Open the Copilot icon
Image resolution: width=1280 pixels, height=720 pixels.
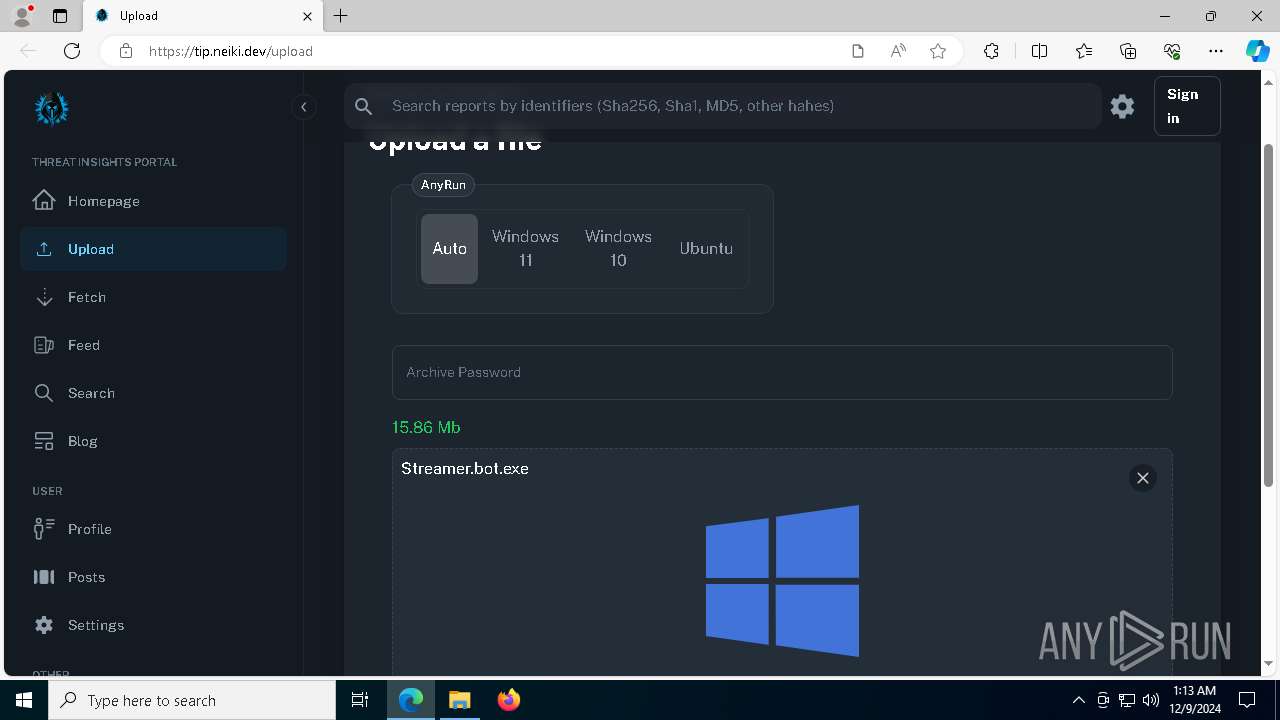[1257, 51]
